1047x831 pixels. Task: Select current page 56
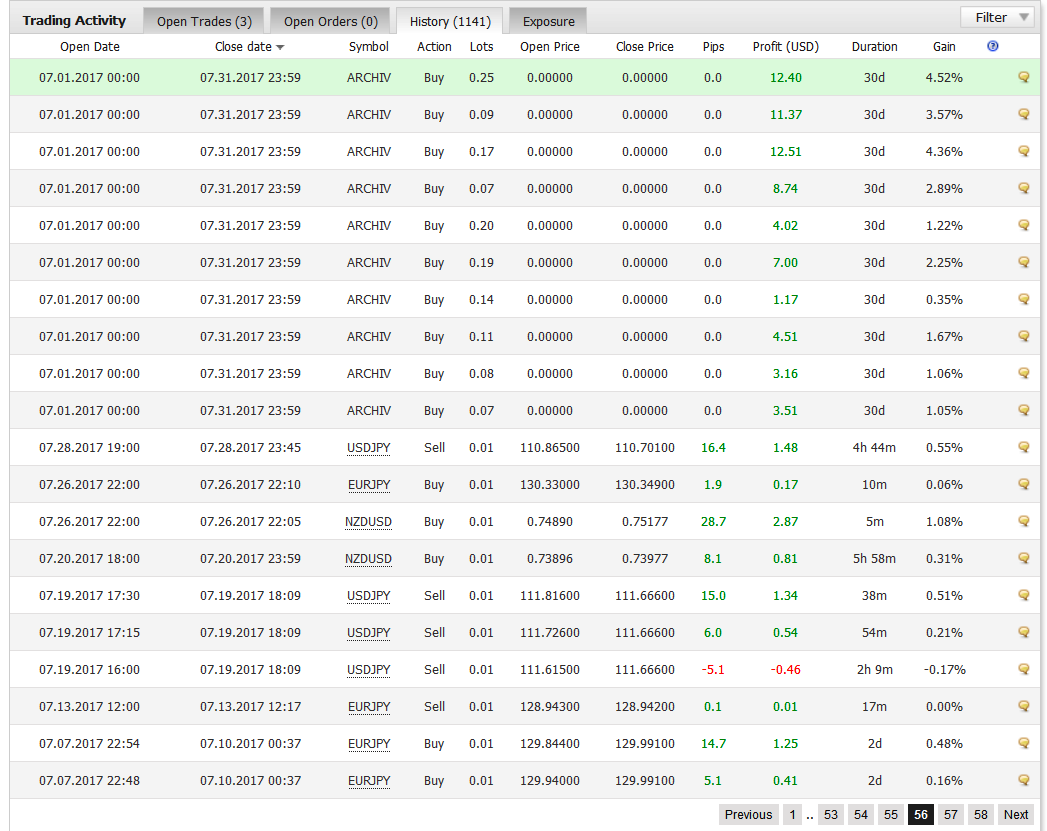[x=921, y=814]
